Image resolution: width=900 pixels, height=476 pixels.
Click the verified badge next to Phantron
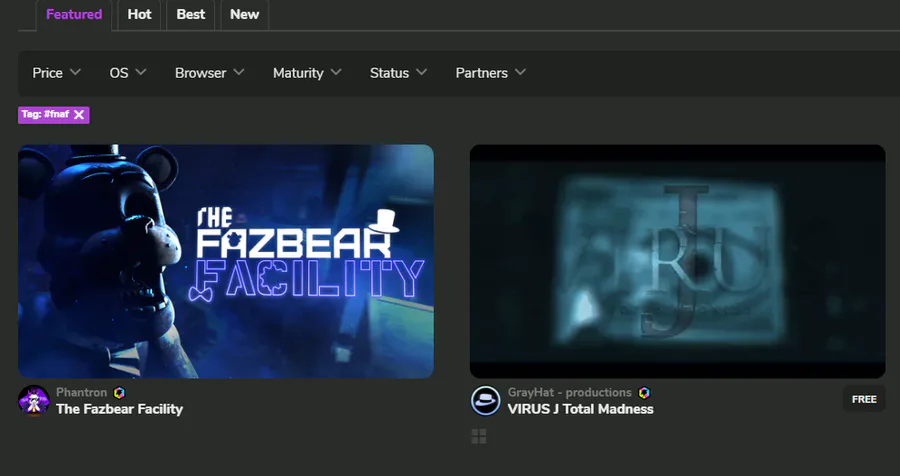point(119,393)
